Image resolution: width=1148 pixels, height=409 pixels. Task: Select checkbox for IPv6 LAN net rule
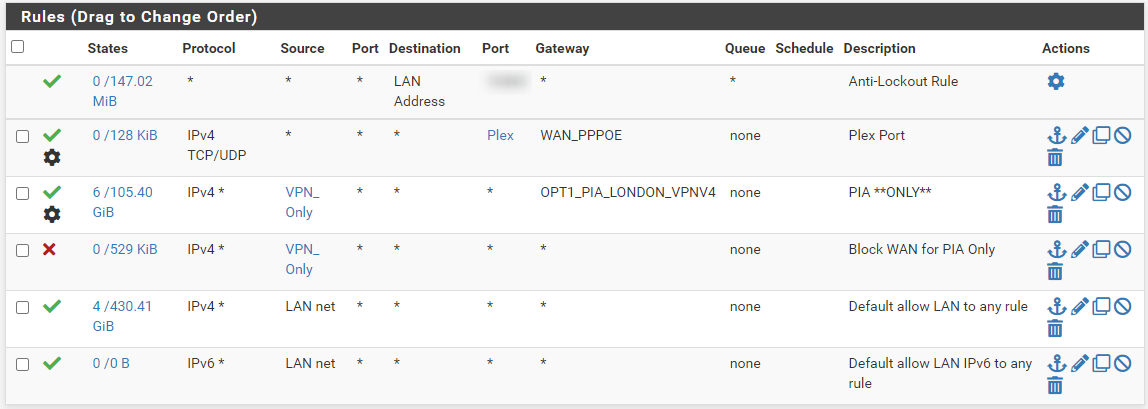[23, 364]
